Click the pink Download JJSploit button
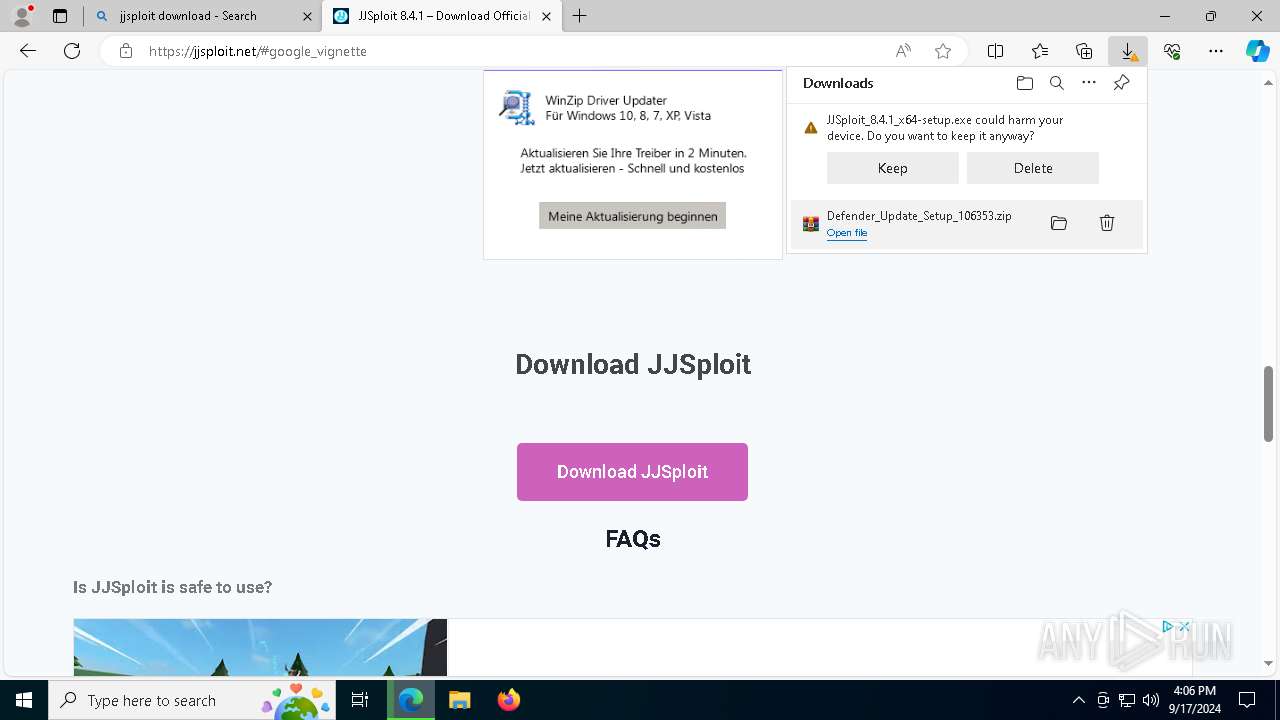The image size is (1280, 720). coord(632,472)
